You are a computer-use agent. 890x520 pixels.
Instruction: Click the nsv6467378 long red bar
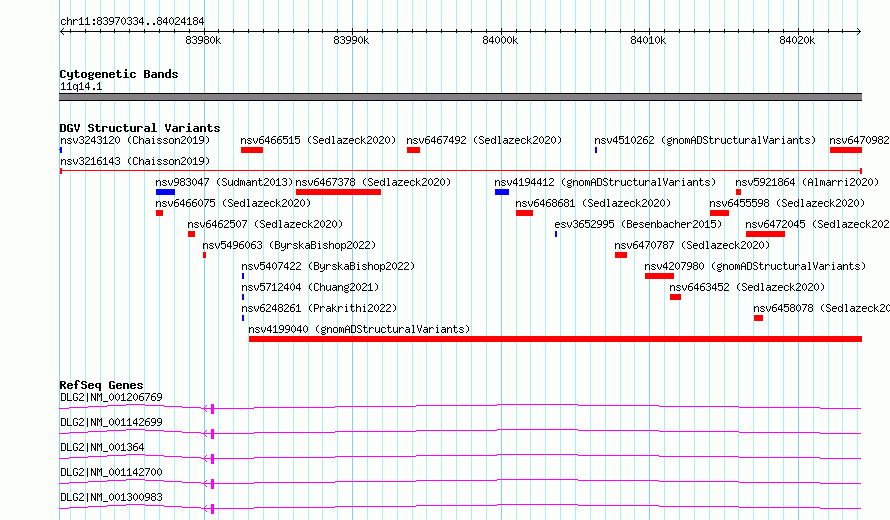[x=338, y=192]
